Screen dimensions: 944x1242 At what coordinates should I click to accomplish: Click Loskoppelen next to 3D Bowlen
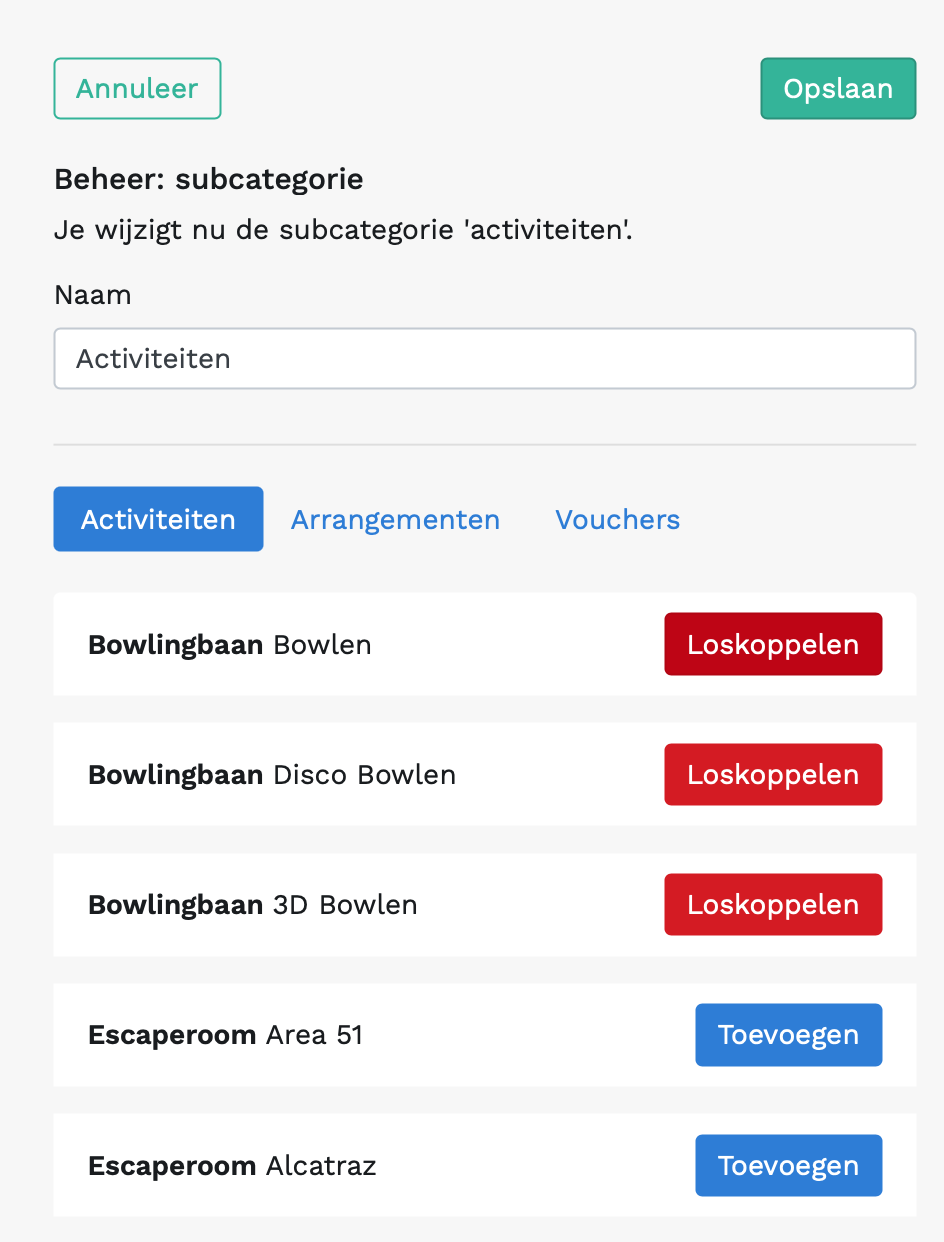(x=773, y=905)
